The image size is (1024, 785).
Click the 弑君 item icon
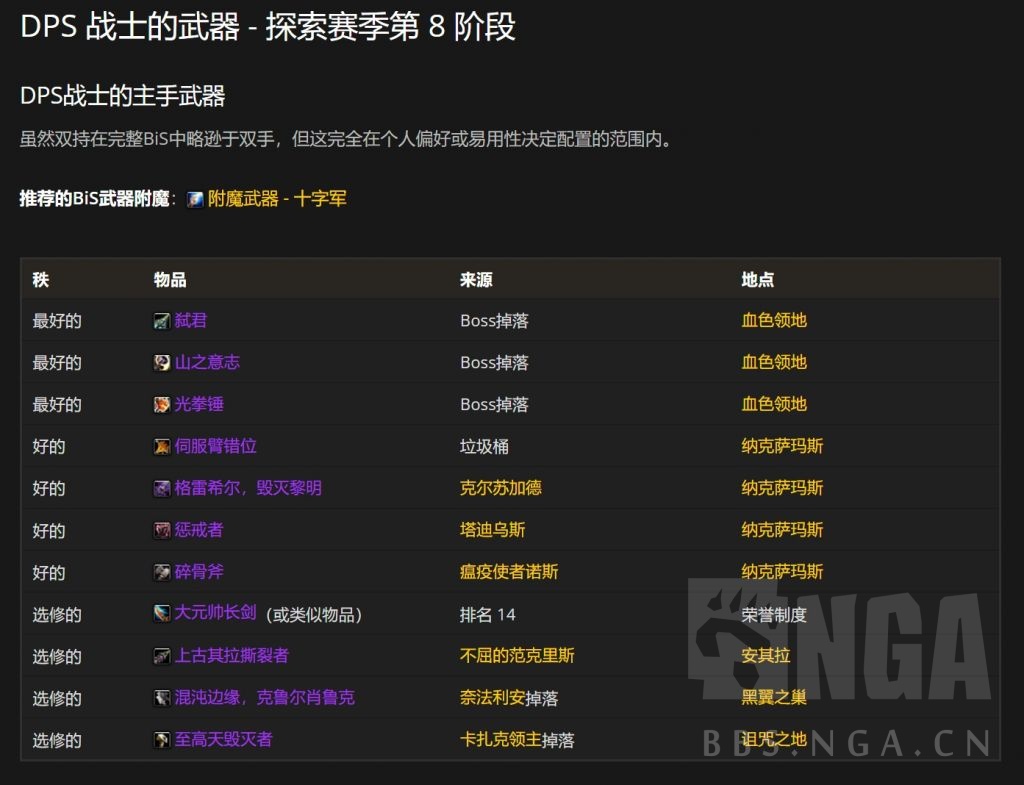(x=162, y=320)
